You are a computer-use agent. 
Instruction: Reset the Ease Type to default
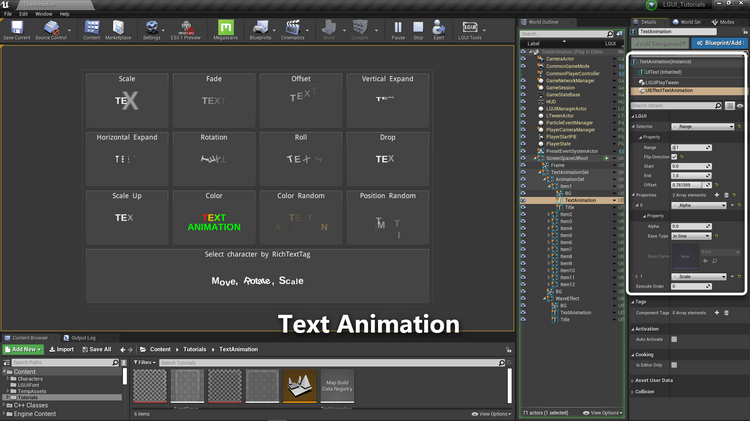pyautogui.click(x=716, y=236)
